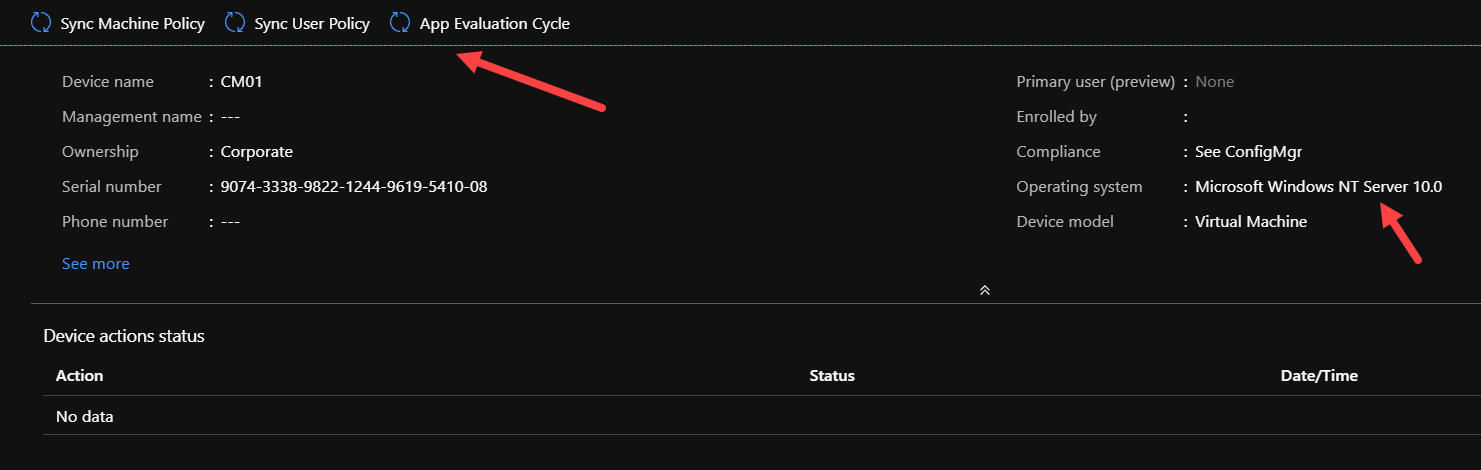Image resolution: width=1481 pixels, height=470 pixels.
Task: Collapse the device essentials section with the chevron
Action: click(x=985, y=290)
